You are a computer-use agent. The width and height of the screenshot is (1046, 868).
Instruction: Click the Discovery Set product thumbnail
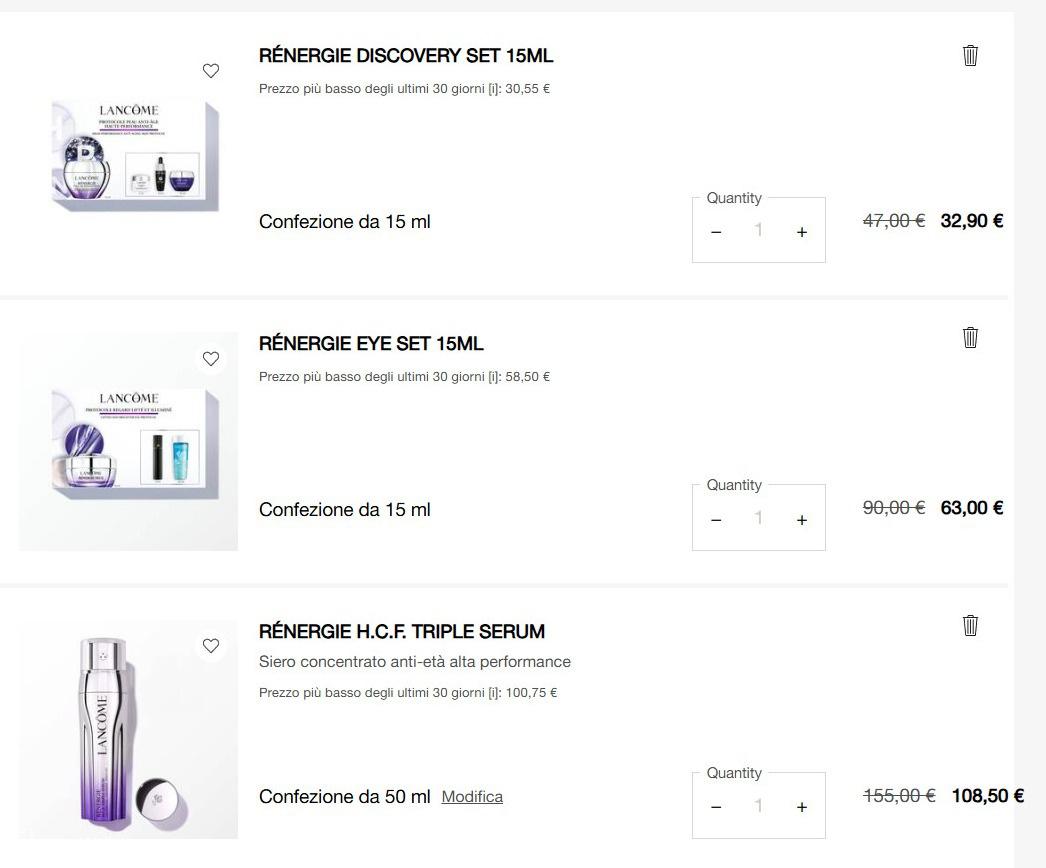pyautogui.click(x=134, y=155)
